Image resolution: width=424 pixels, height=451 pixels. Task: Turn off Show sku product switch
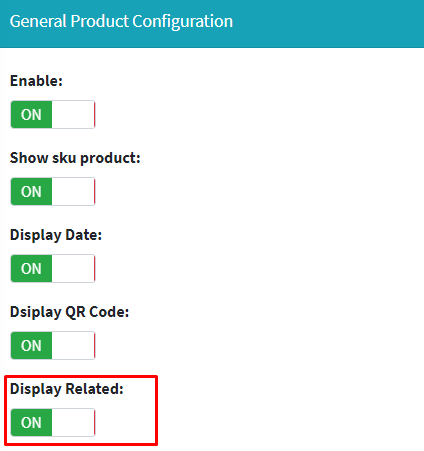coord(53,191)
